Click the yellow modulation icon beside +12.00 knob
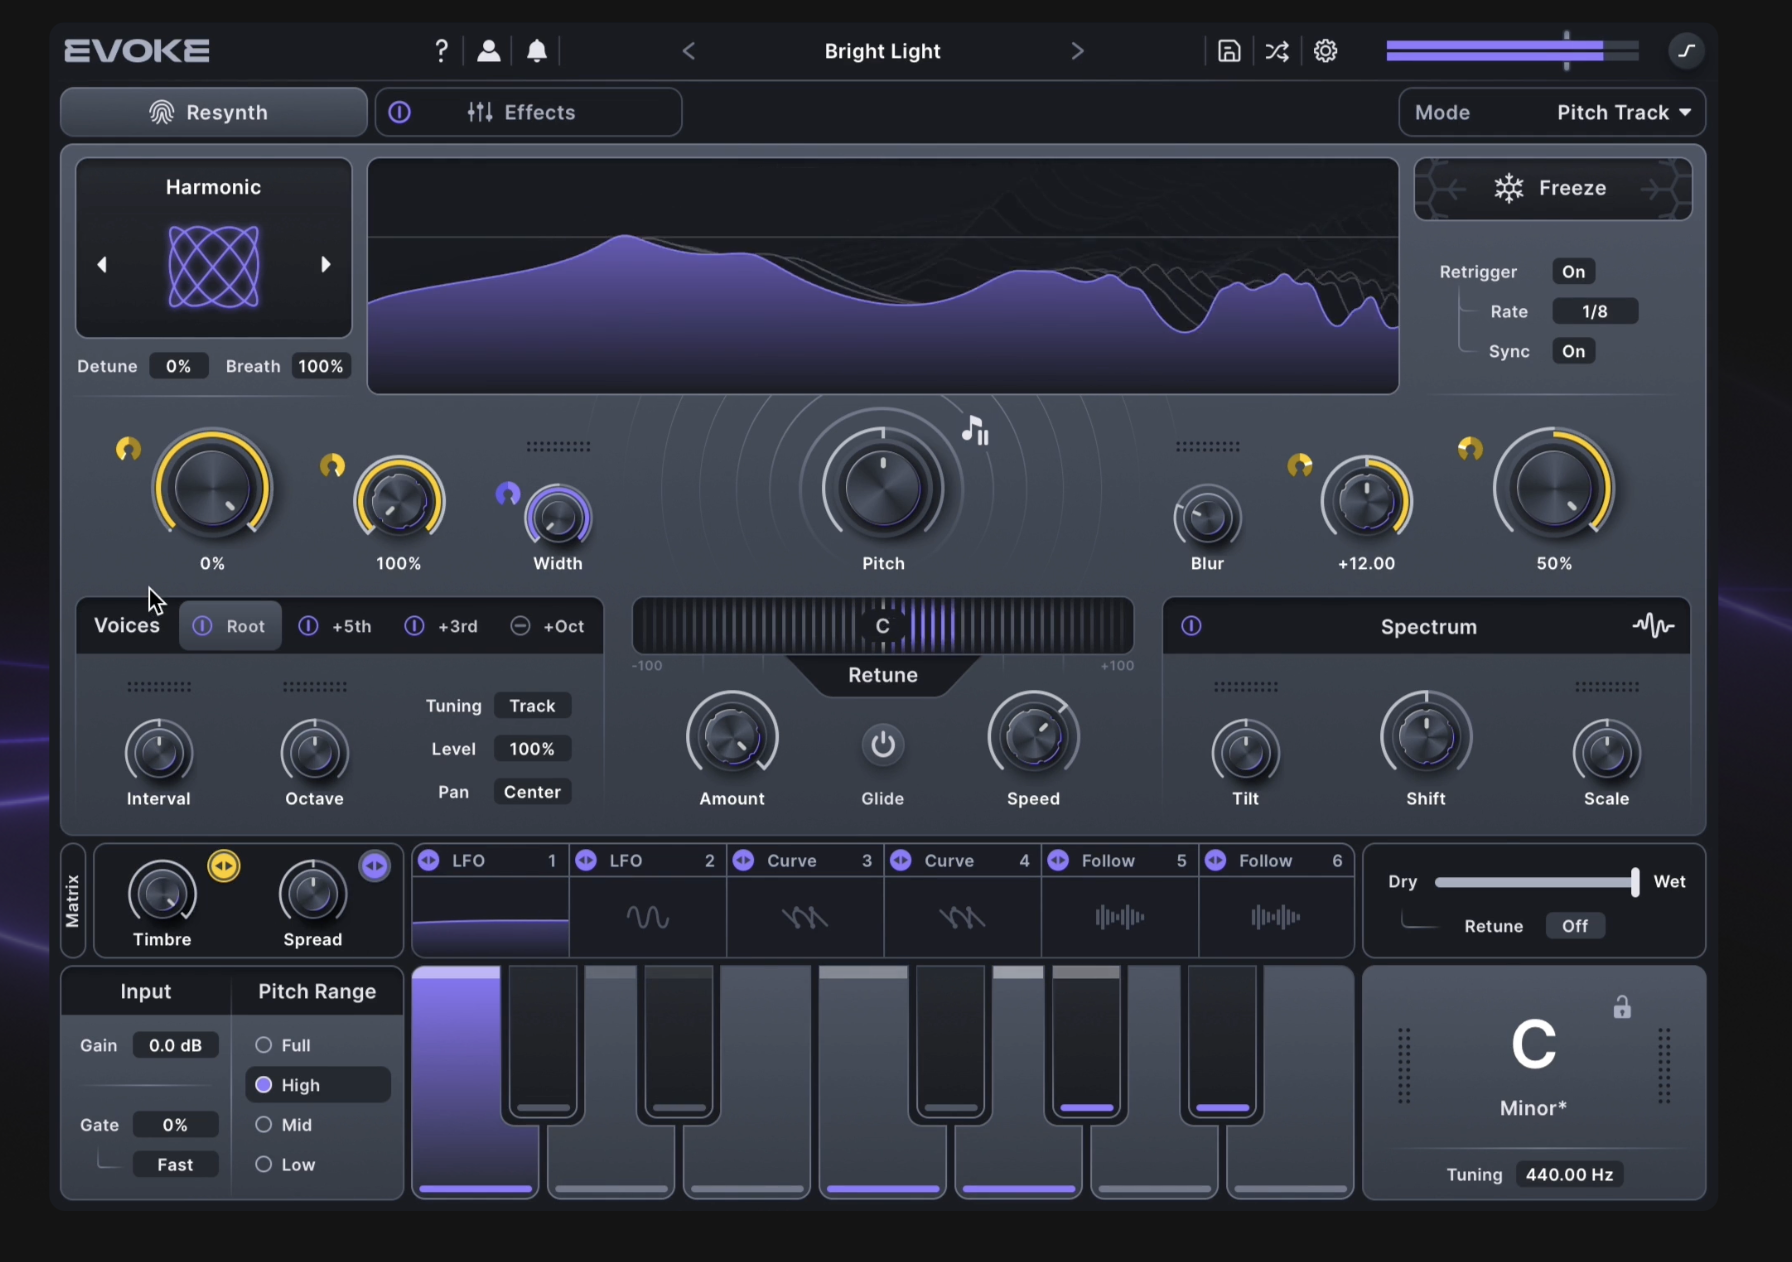Viewport: 1792px width, 1262px height. (x=1299, y=465)
